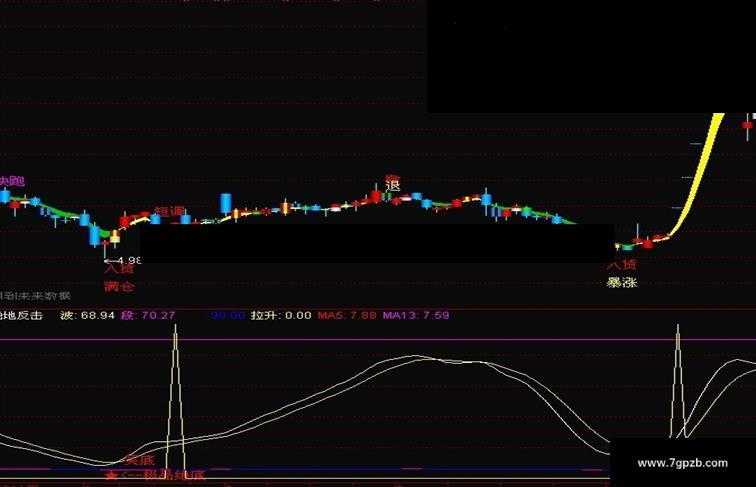Click the '退' signal label above the peak
The height and width of the screenshot is (487, 756).
coord(393,185)
